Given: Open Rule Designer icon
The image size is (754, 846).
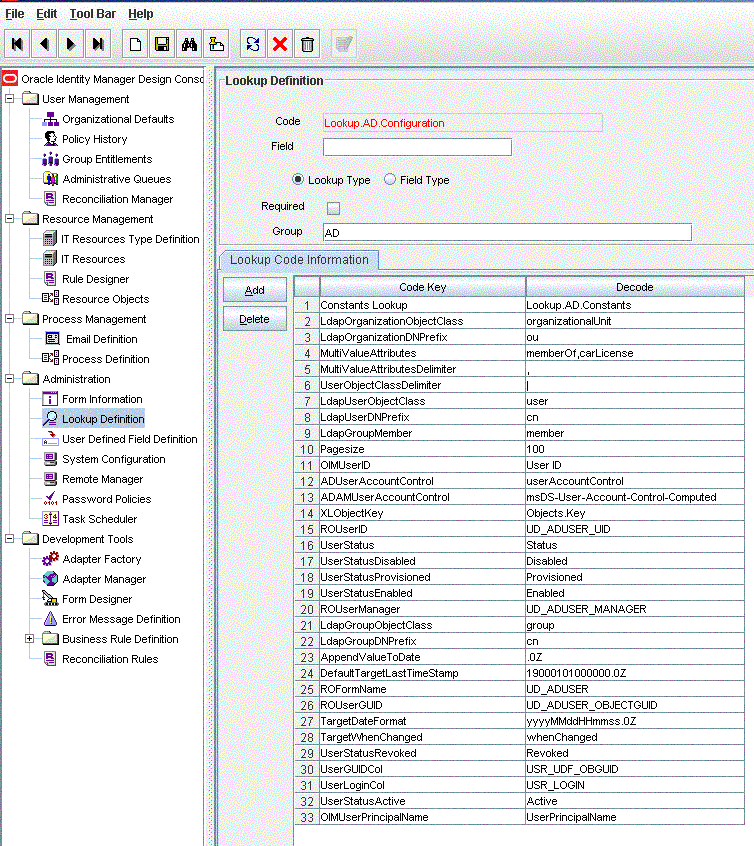Looking at the screenshot, I should tap(50, 279).
